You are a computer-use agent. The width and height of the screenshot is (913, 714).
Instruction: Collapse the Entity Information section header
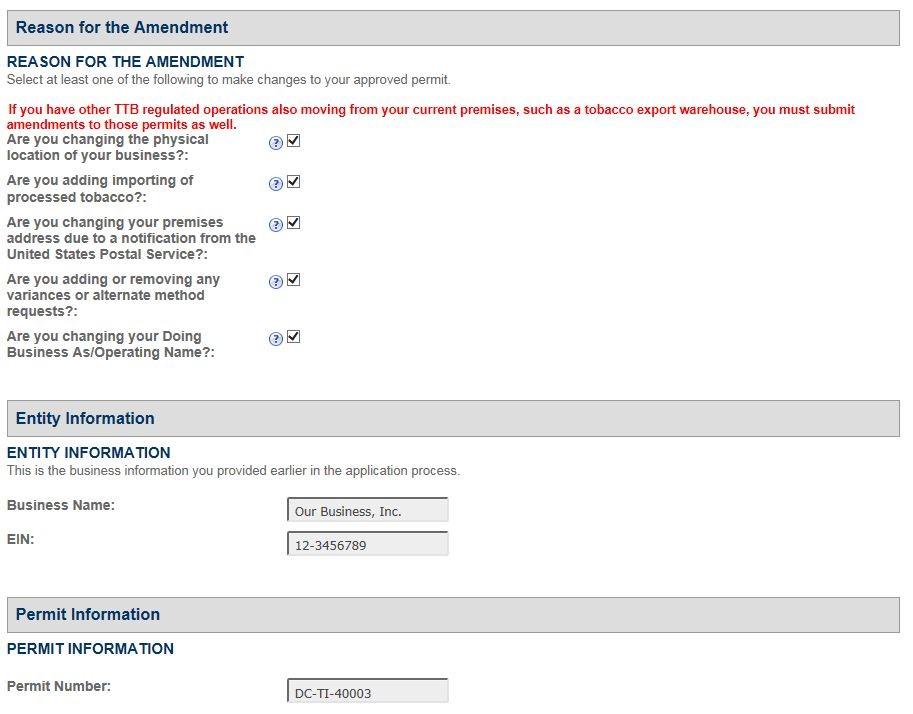pyautogui.click(x=453, y=419)
